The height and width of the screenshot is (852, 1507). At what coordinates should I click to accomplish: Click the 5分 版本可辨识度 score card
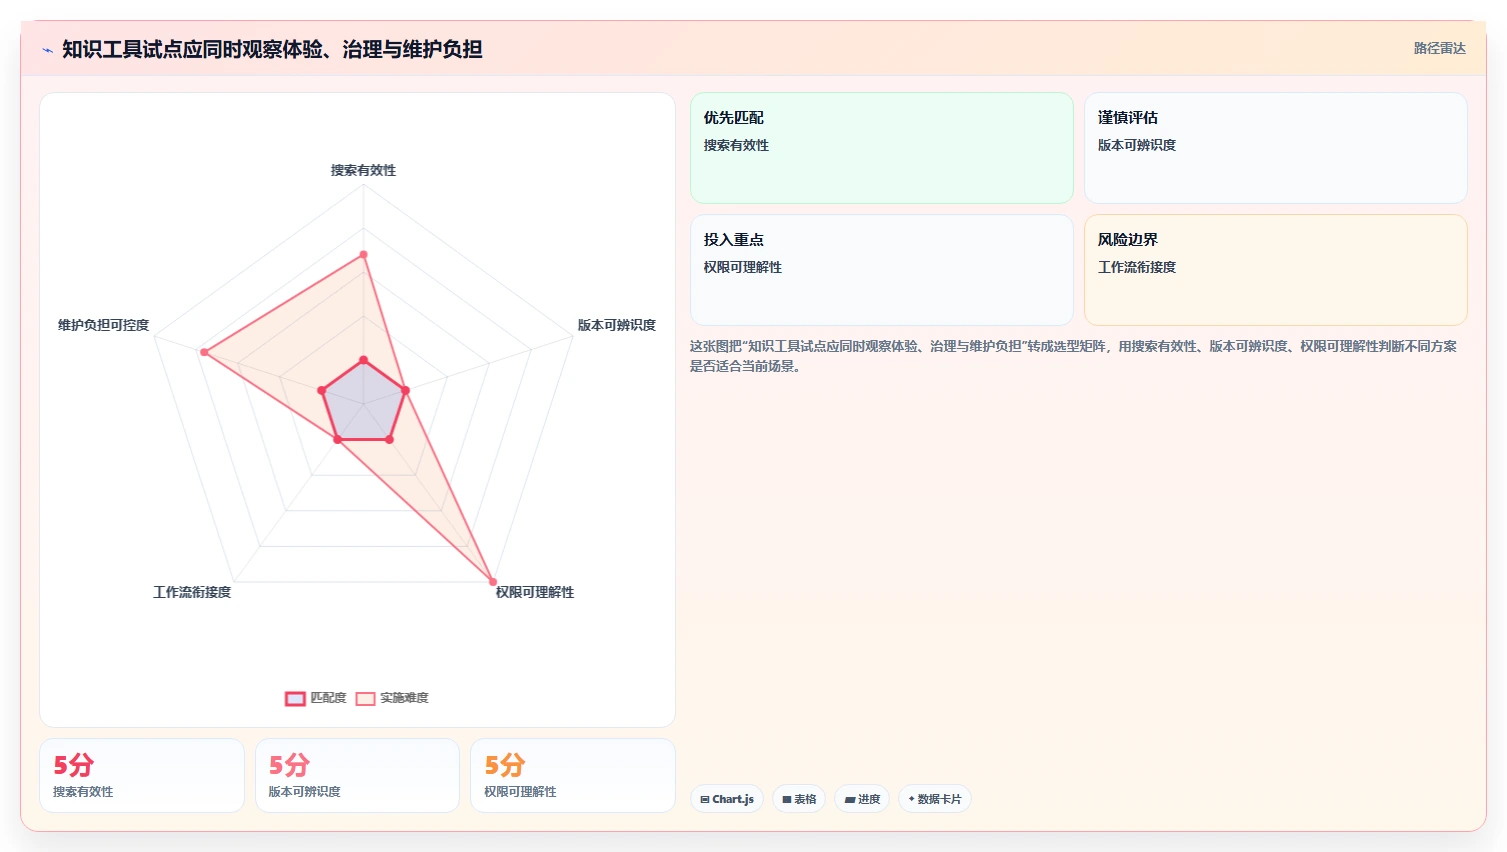coord(357,775)
